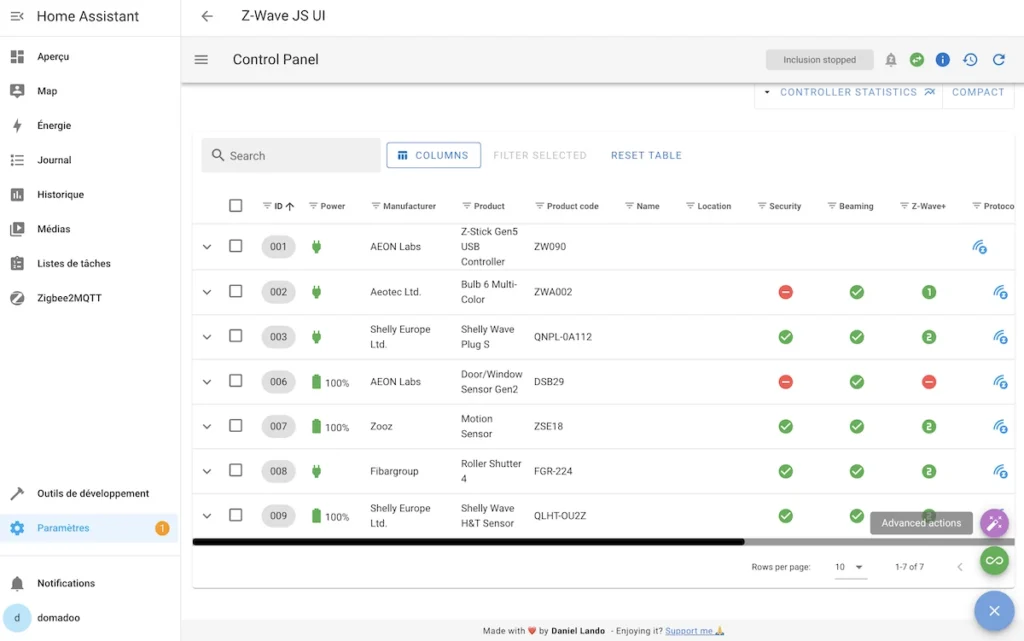The width and height of the screenshot is (1024, 641).
Task: Expand the row for node 007
Action: coord(207,426)
